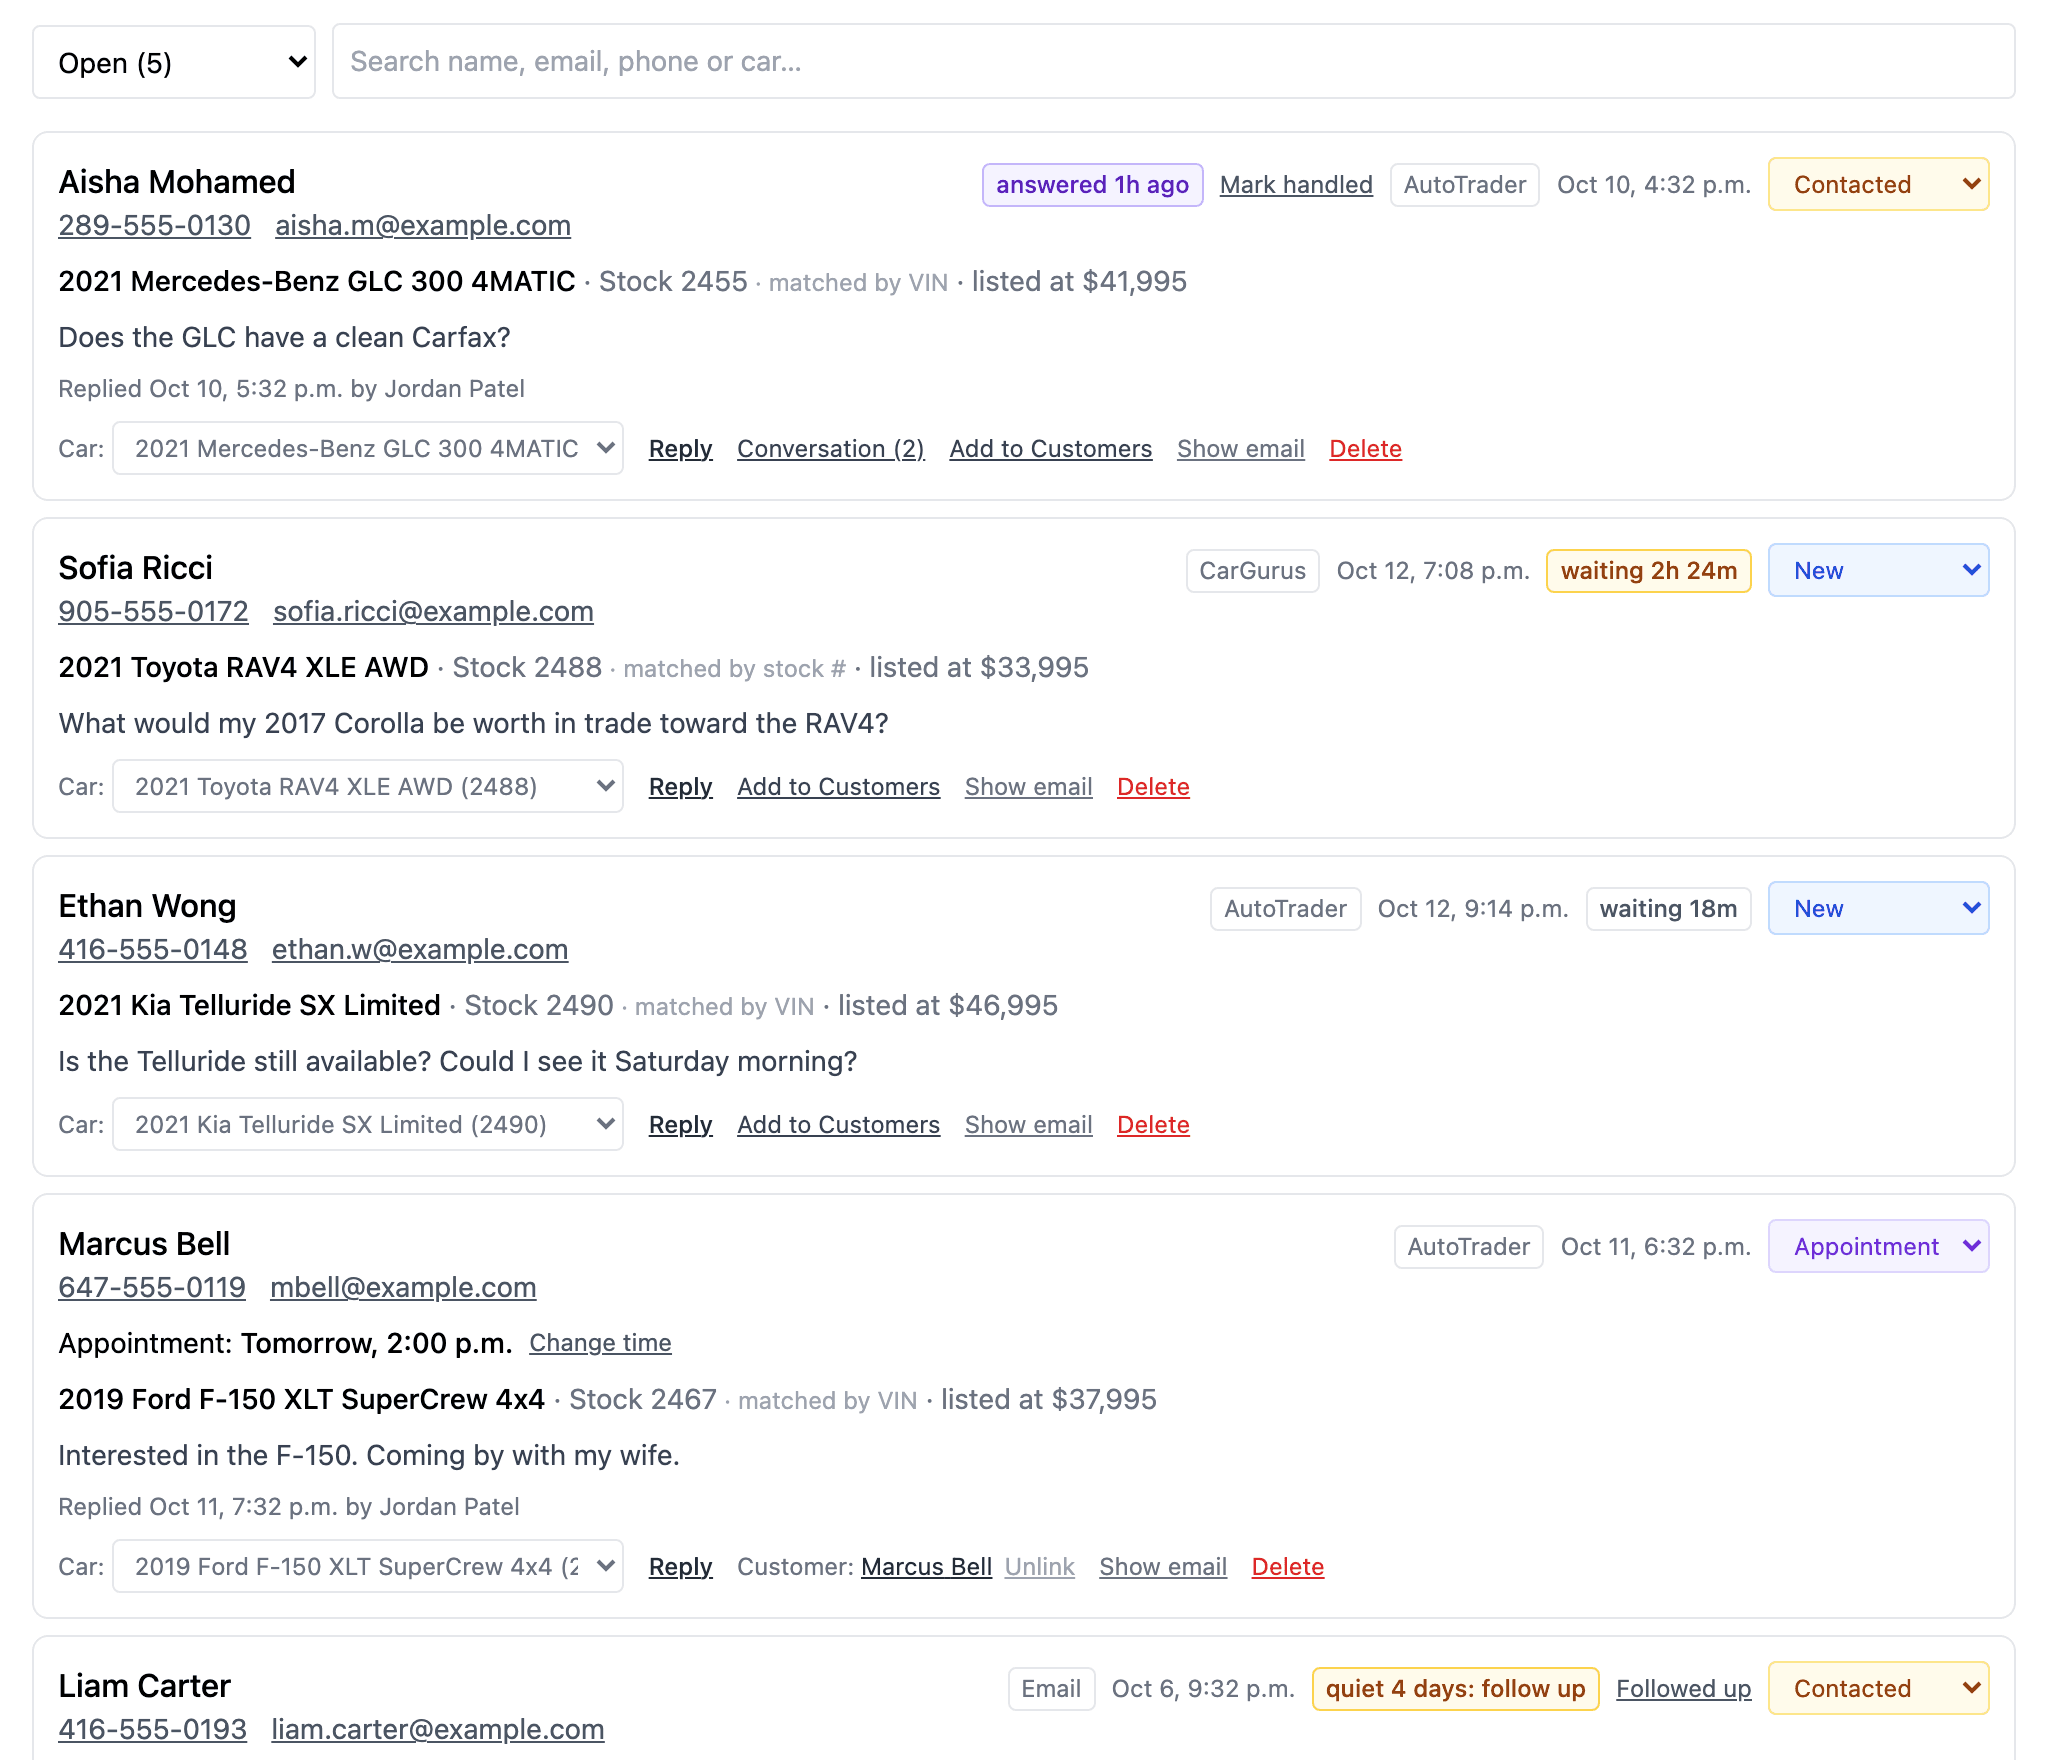Open Car dropdown showing Kia Telluride SX Limited

[368, 1124]
